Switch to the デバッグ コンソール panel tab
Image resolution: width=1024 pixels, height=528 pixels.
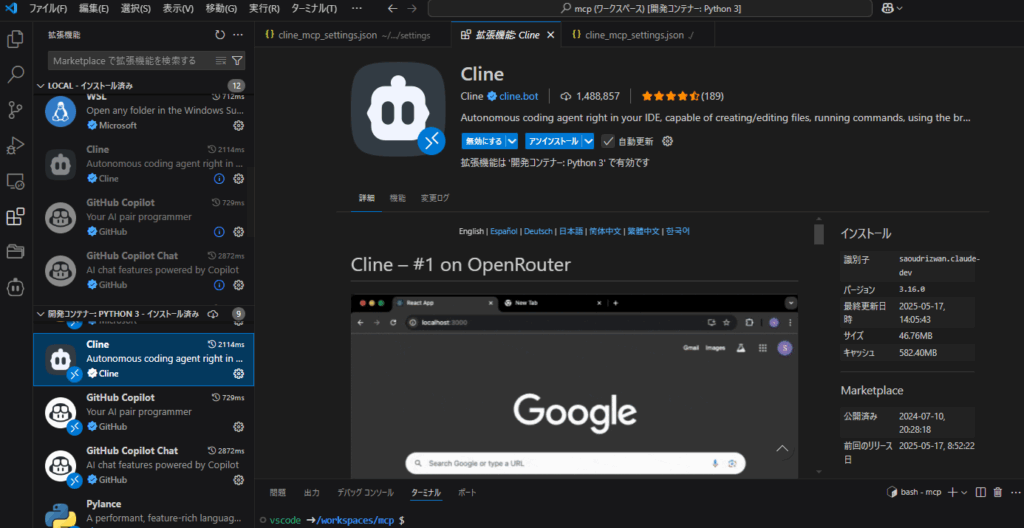click(x=365, y=493)
